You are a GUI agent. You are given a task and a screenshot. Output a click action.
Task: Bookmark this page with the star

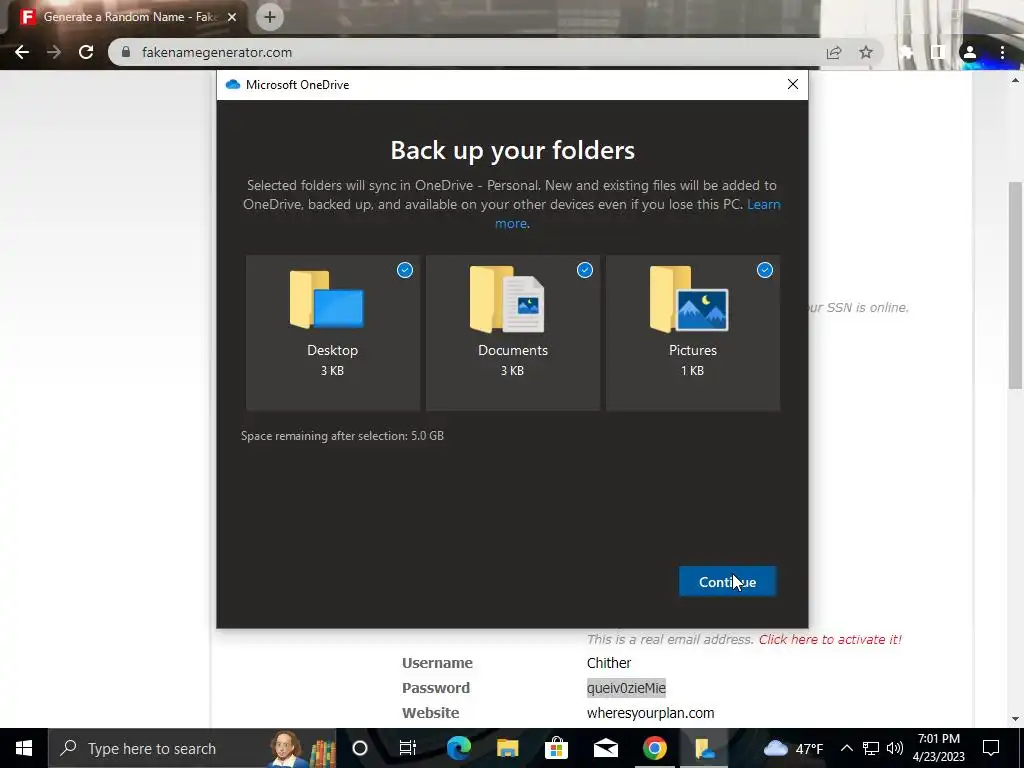(866, 52)
